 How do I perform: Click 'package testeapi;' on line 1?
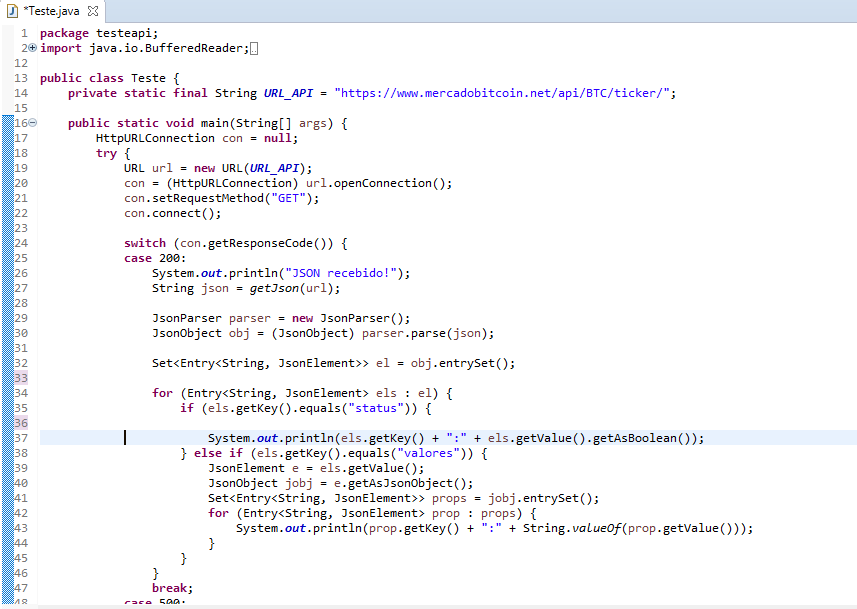coord(99,33)
